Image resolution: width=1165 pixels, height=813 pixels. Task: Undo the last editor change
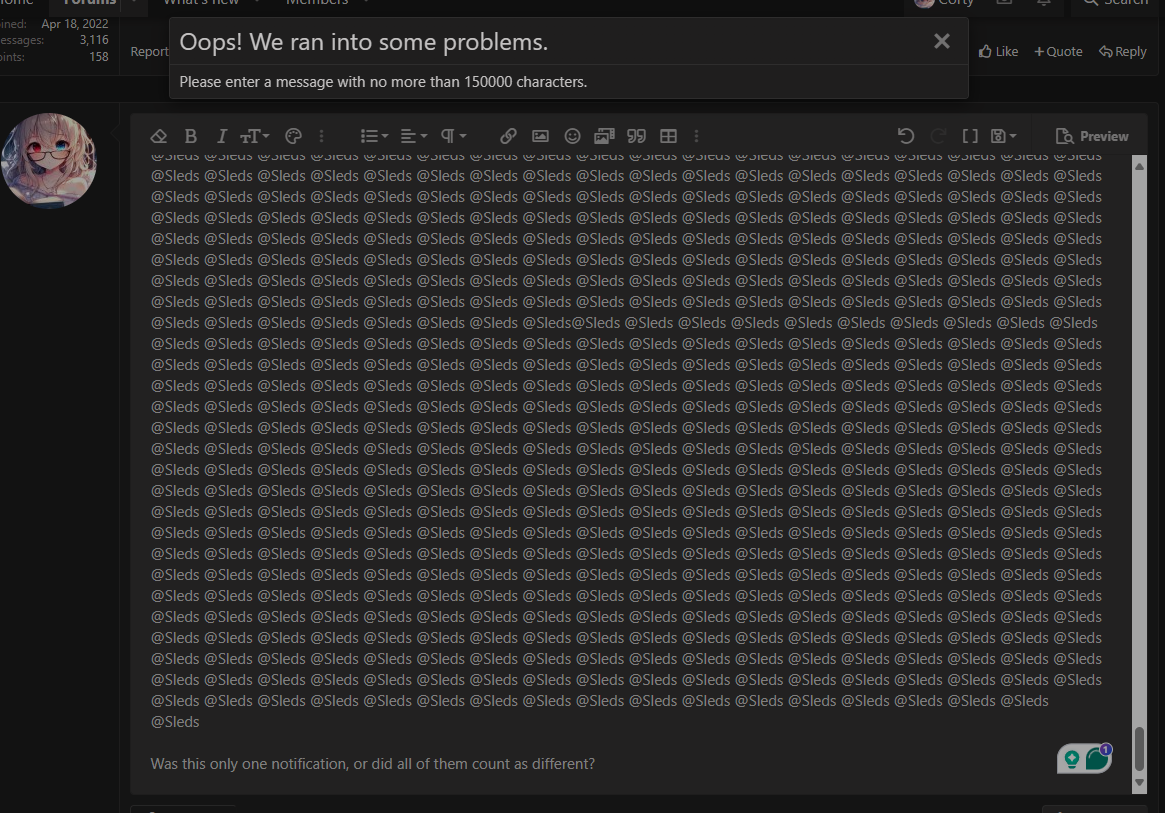[905, 135]
